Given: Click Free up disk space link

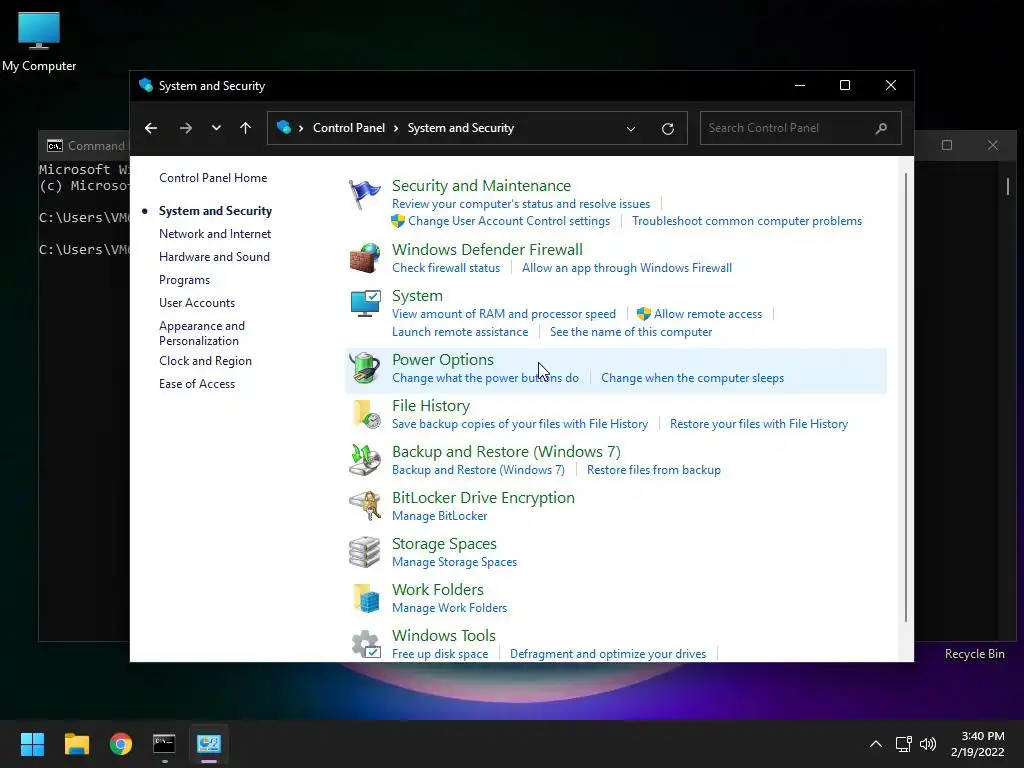Looking at the screenshot, I should pos(440,654).
